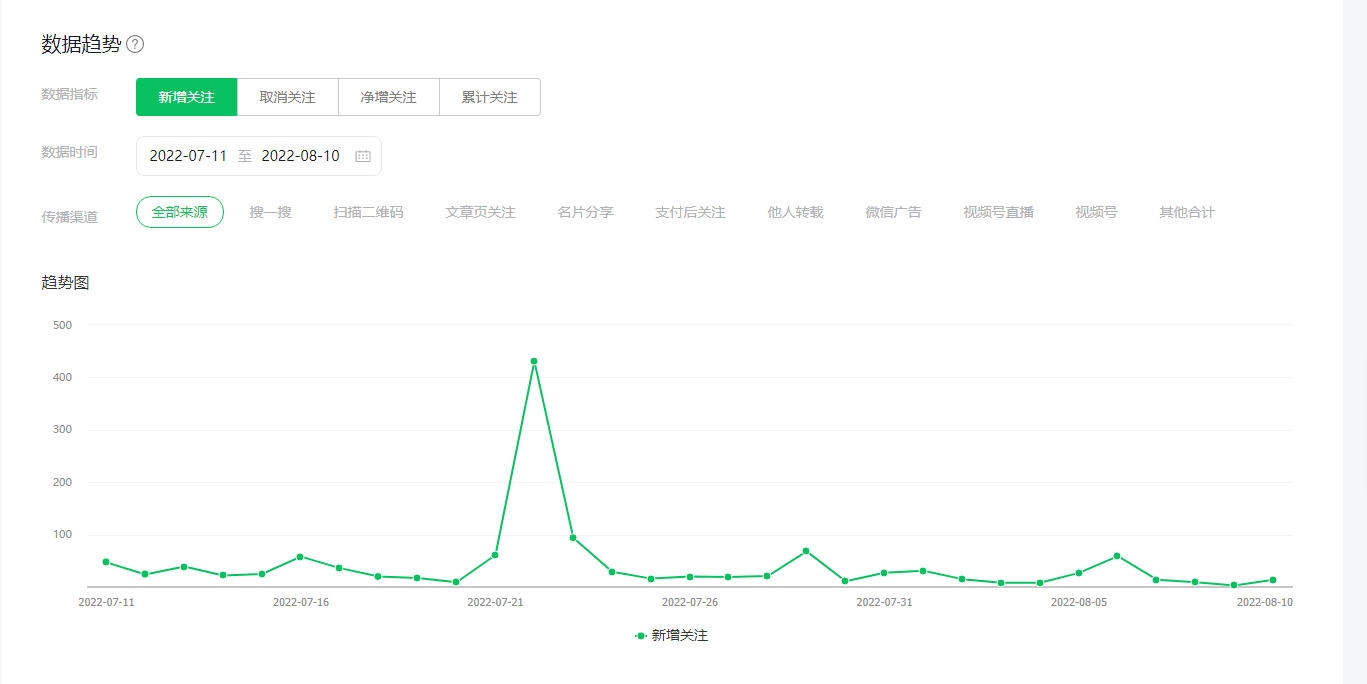This screenshot has height=684, width=1367.
Task: Open the 累计关注 tab
Action: 489,97
